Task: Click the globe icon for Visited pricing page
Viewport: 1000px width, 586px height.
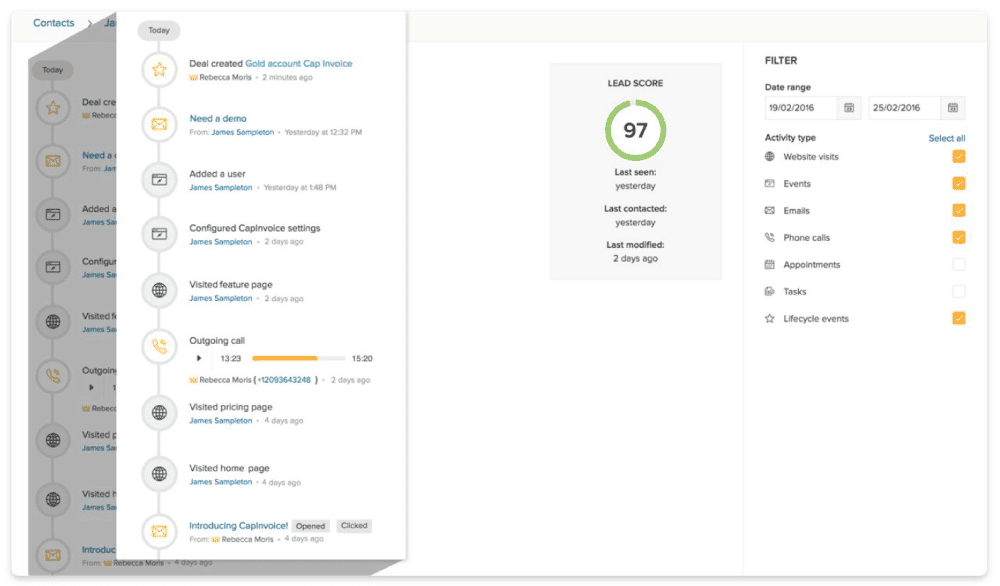Action: [158, 413]
